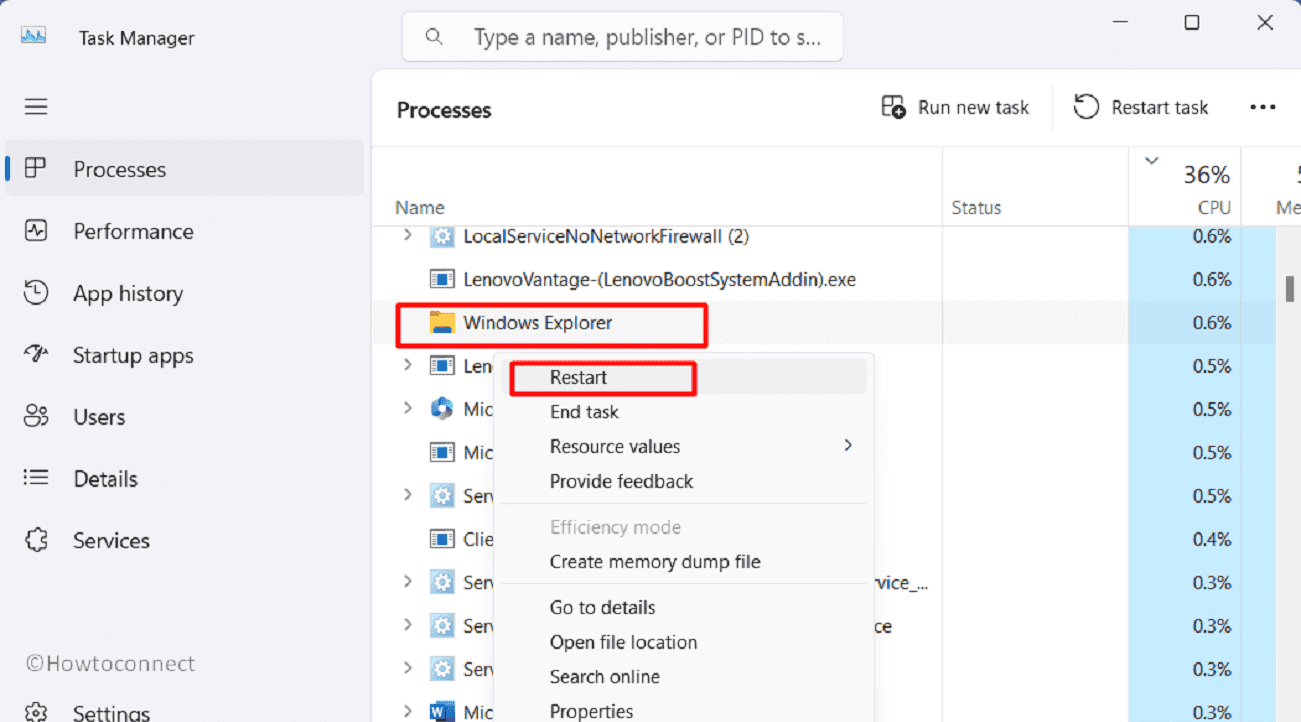The height and width of the screenshot is (722, 1301).
Task: Collapse the CPU column sort chevron
Action: pos(1151,161)
